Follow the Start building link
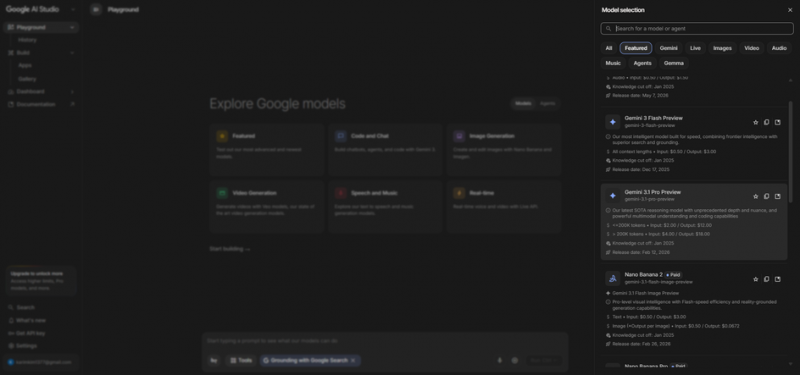 230,249
